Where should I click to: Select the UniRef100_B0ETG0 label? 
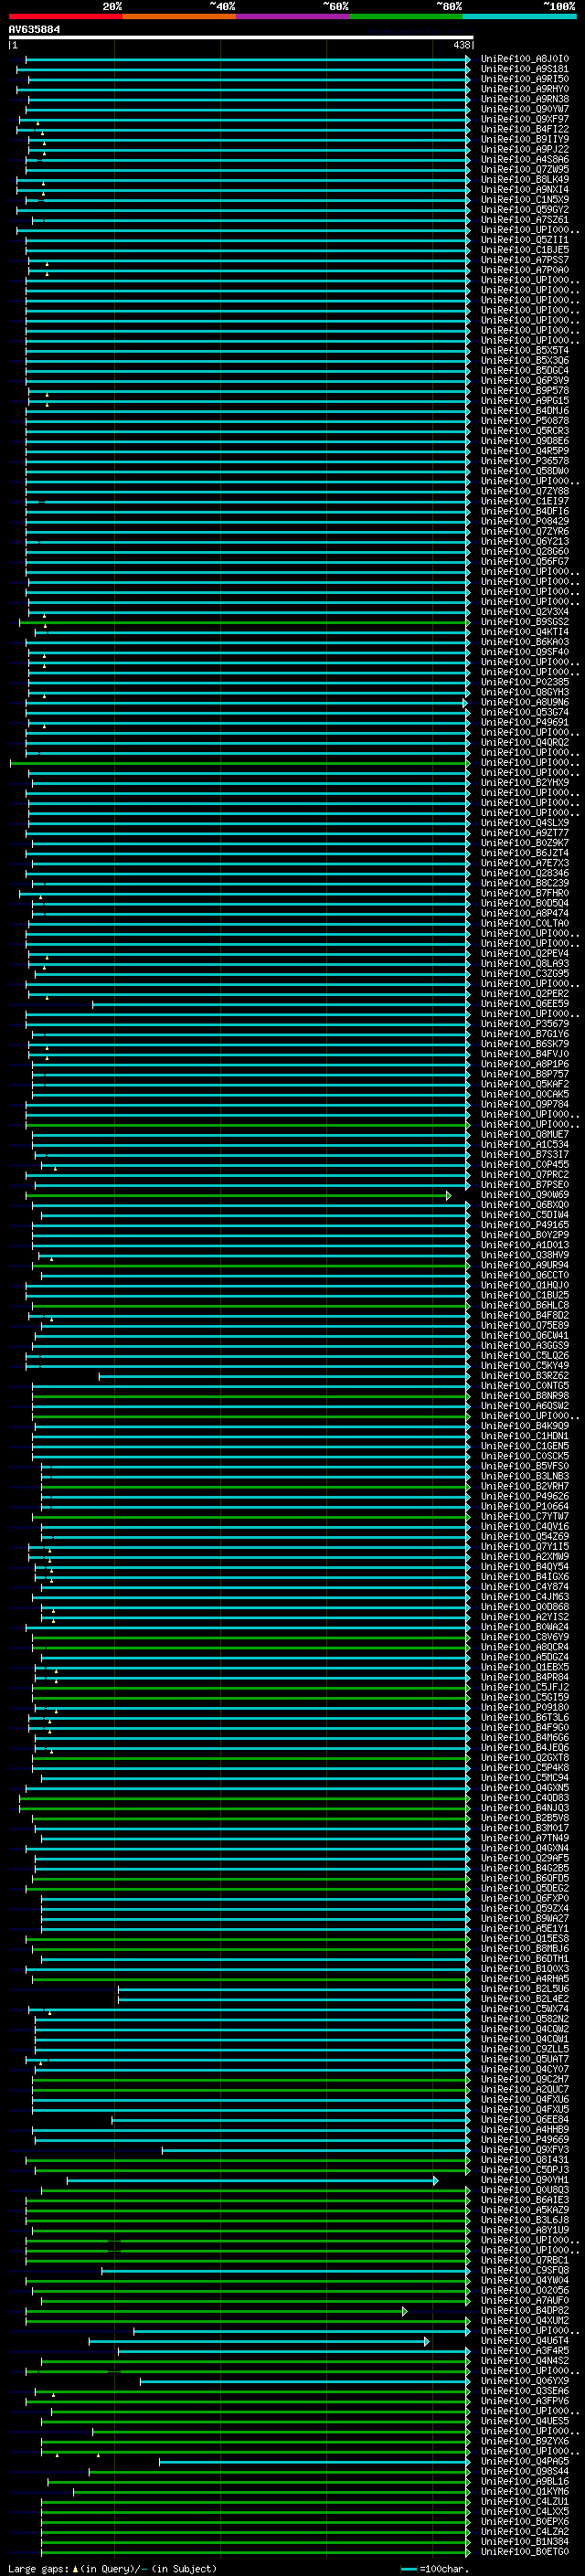pyautogui.click(x=525, y=2551)
